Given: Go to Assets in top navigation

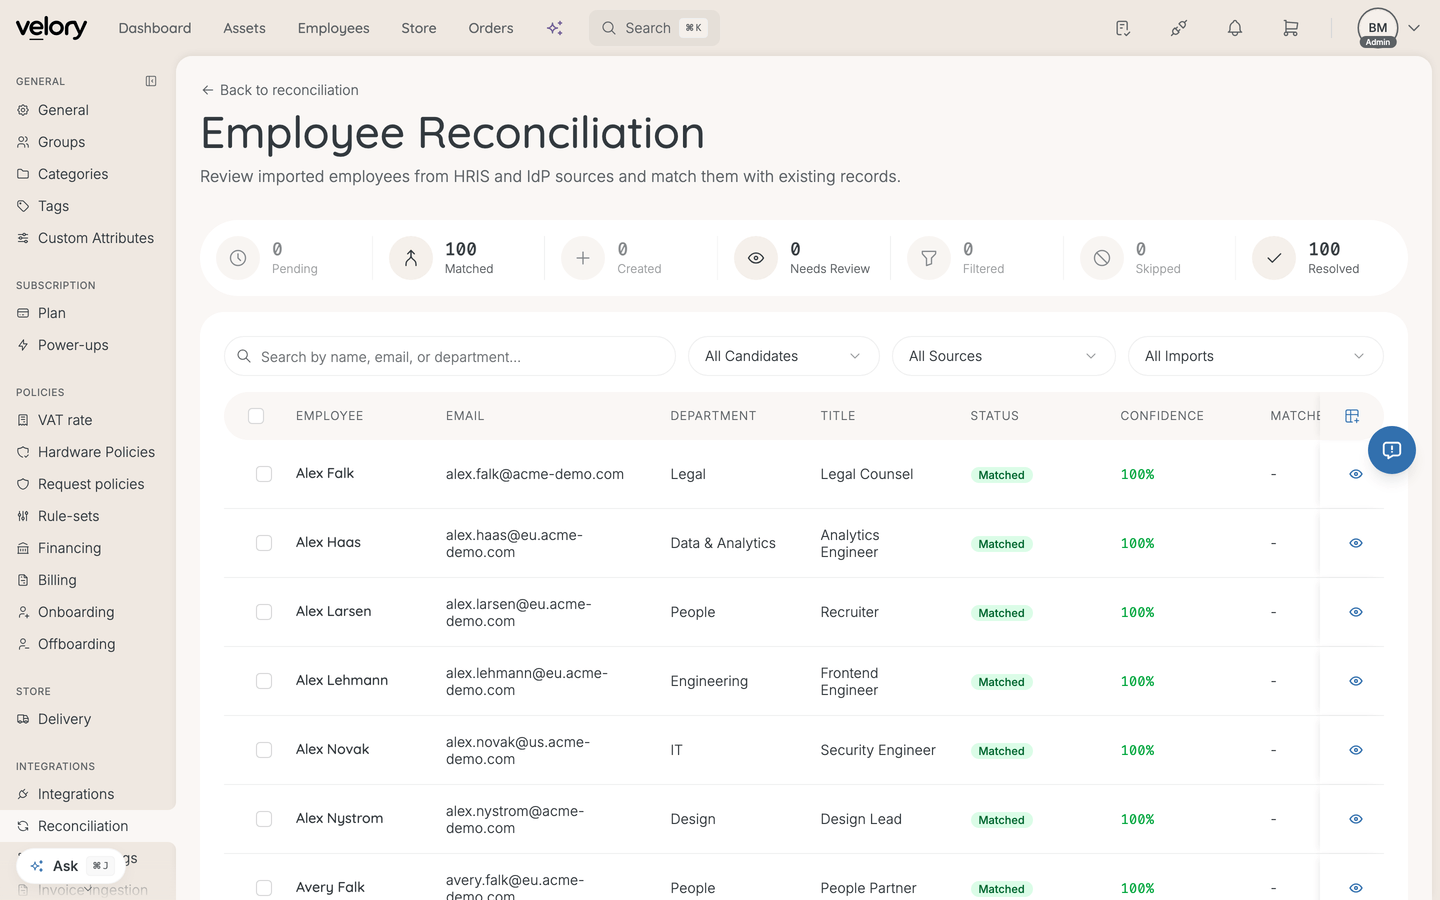Looking at the screenshot, I should [245, 28].
